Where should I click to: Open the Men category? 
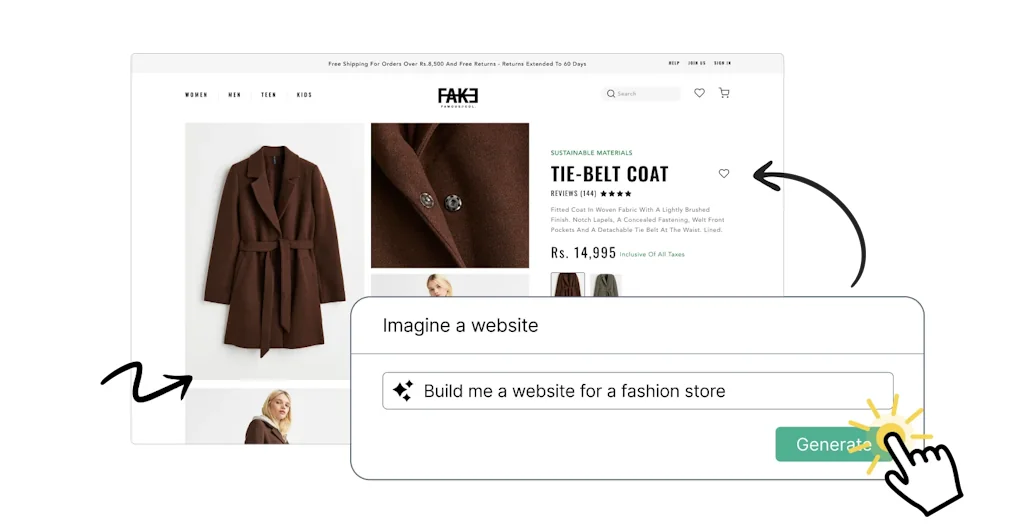tap(234, 95)
